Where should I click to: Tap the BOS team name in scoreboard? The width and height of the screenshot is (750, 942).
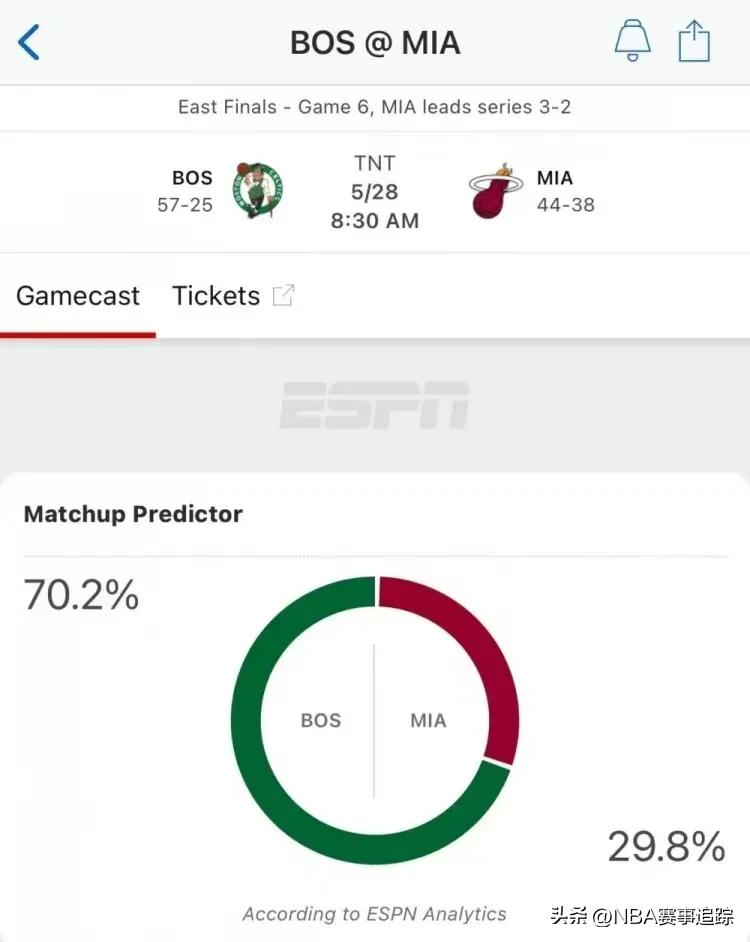tap(192, 178)
